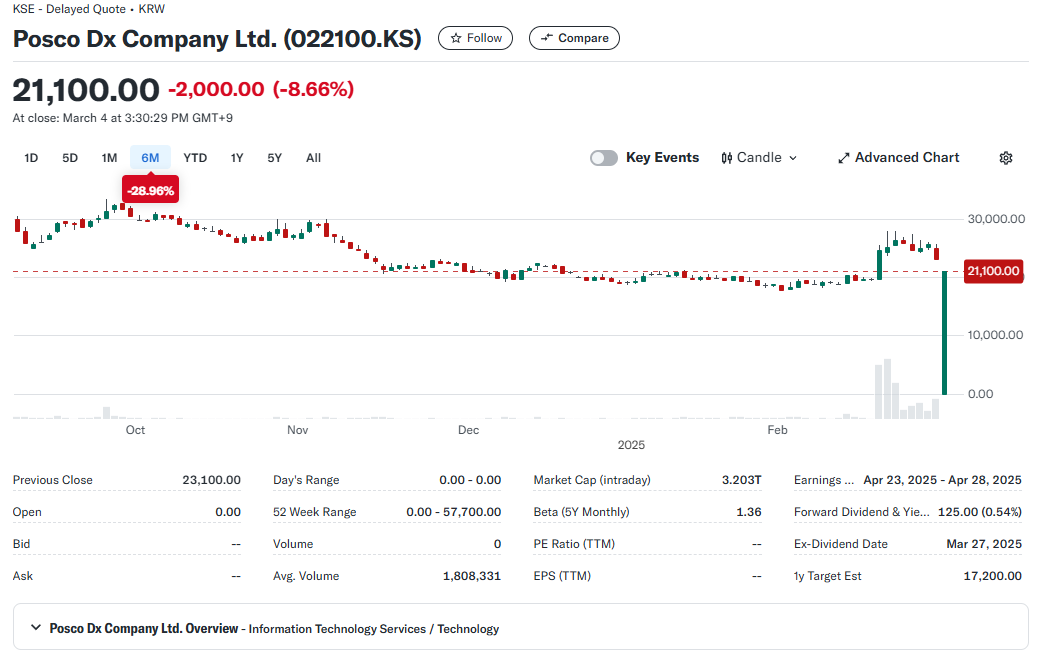This screenshot has width=1038, height=659.
Task: Select the 1M time range tab
Action: [109, 158]
